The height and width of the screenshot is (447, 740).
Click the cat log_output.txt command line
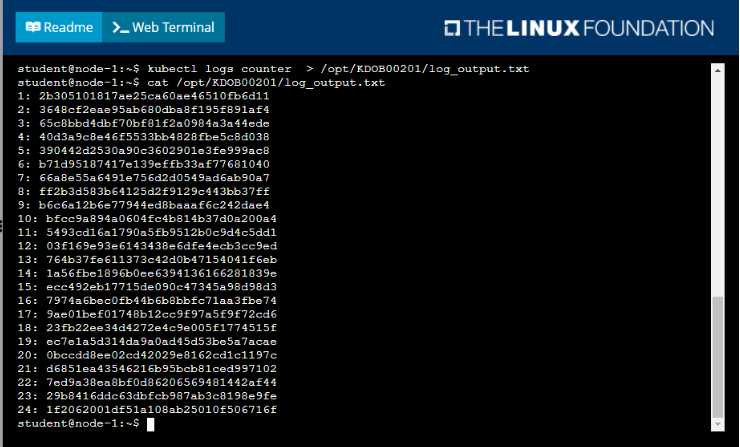pos(201,83)
